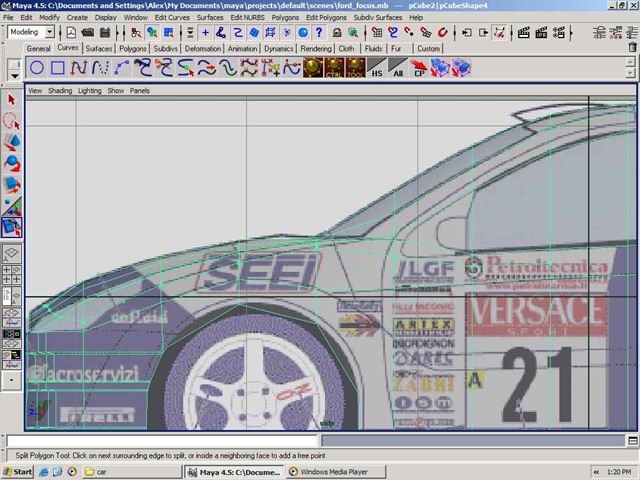Switch to single perspective view layout
This screenshot has width=640, height=480.
pyautogui.click(x=12, y=255)
